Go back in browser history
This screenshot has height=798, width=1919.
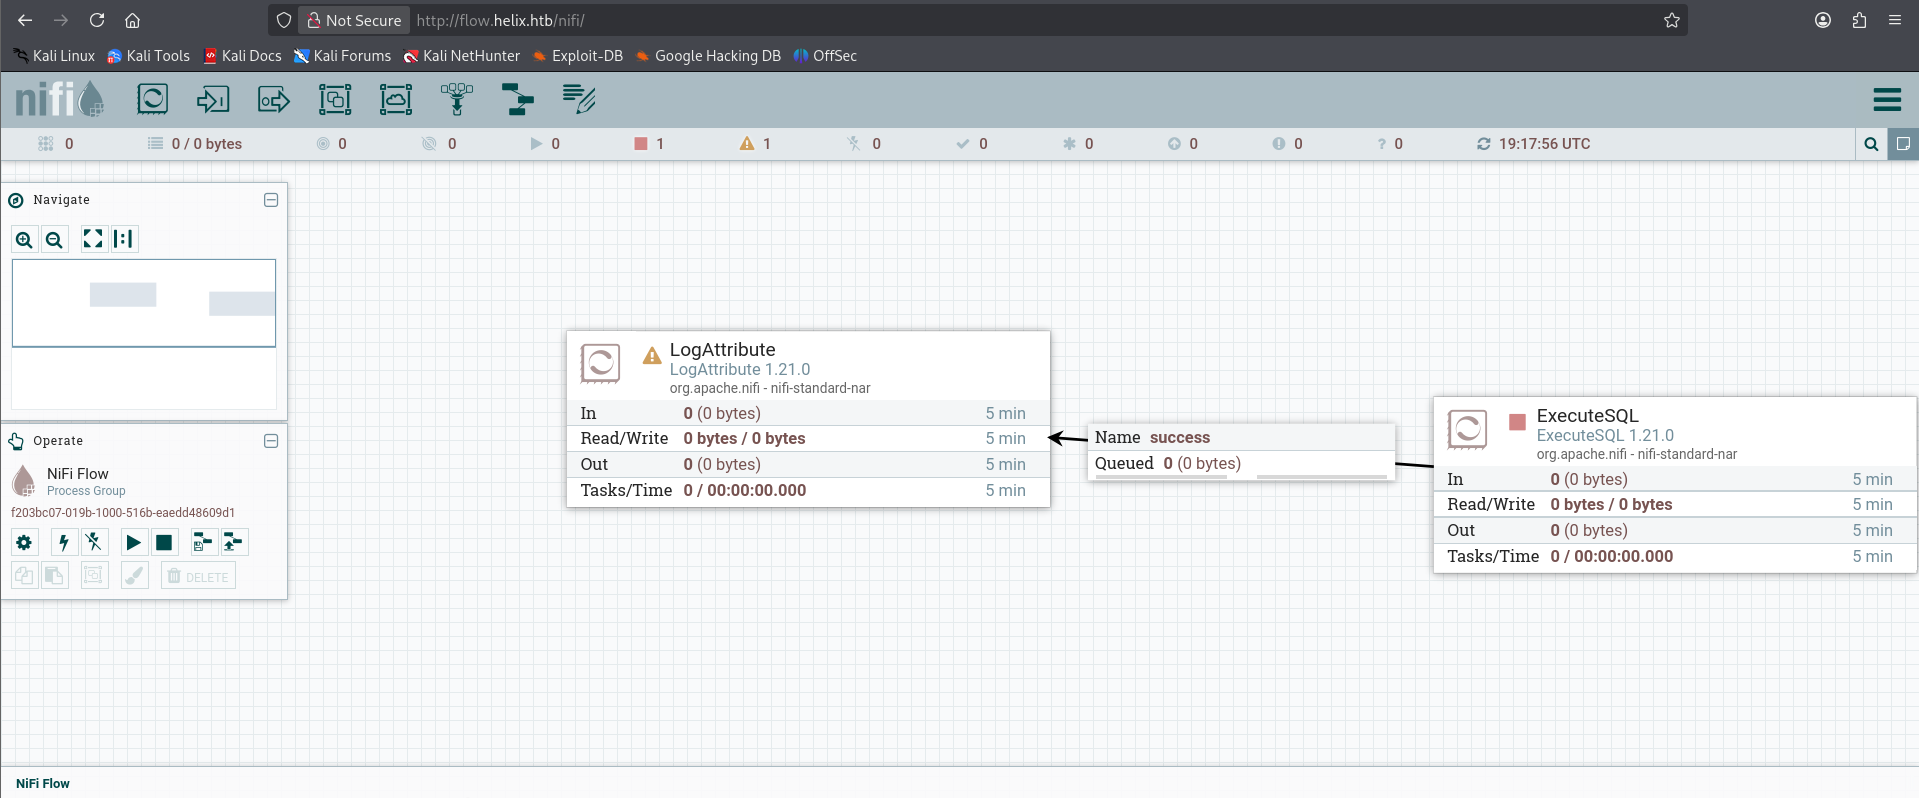tap(25, 20)
